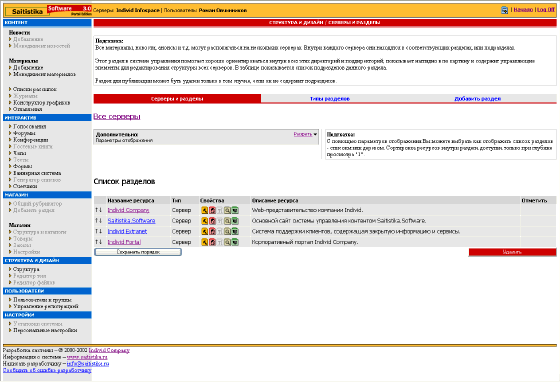Screen dimensions: 560x382
Task: Click the help icon next to Начало
Action: tap(504, 10)
